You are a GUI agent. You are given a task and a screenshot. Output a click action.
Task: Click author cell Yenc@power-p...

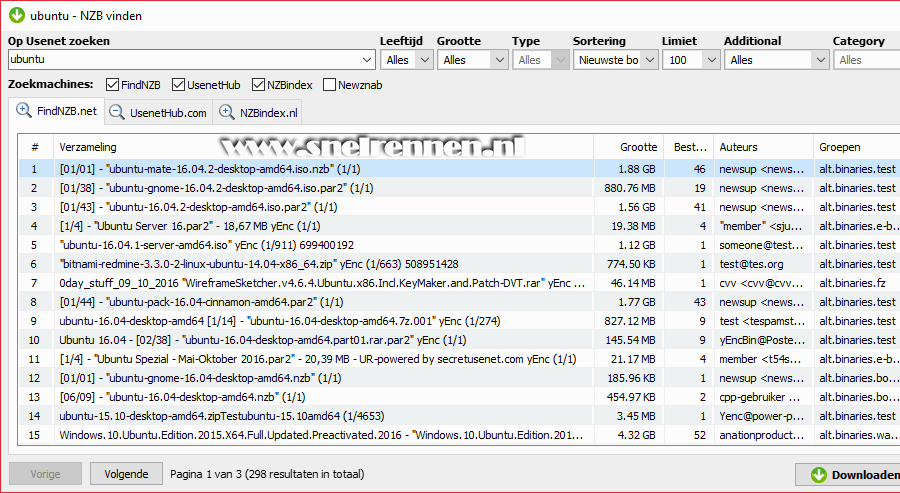[x=761, y=416]
